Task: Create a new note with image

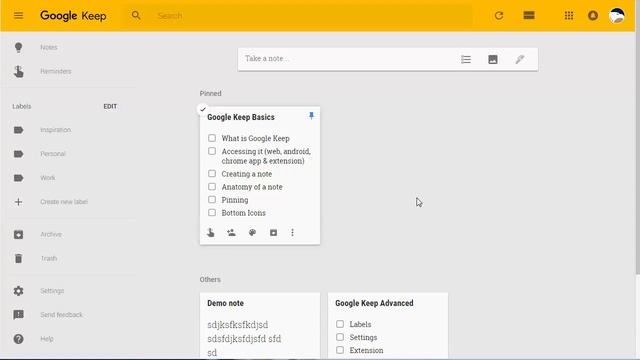Action: (x=493, y=60)
